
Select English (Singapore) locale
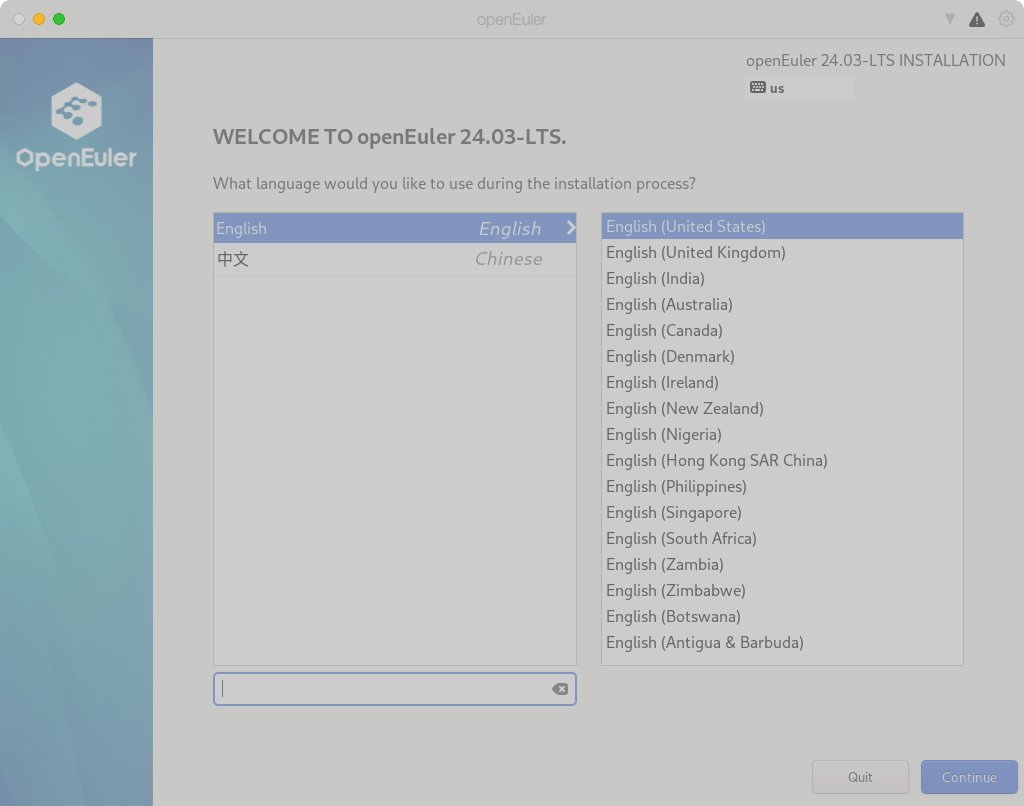click(673, 513)
